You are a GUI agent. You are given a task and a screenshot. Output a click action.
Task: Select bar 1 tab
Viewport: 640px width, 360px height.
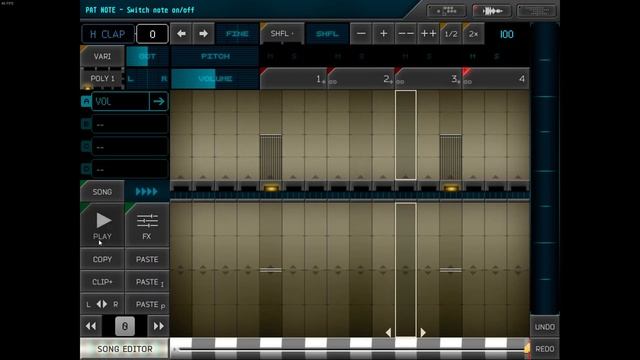pyautogui.click(x=293, y=79)
